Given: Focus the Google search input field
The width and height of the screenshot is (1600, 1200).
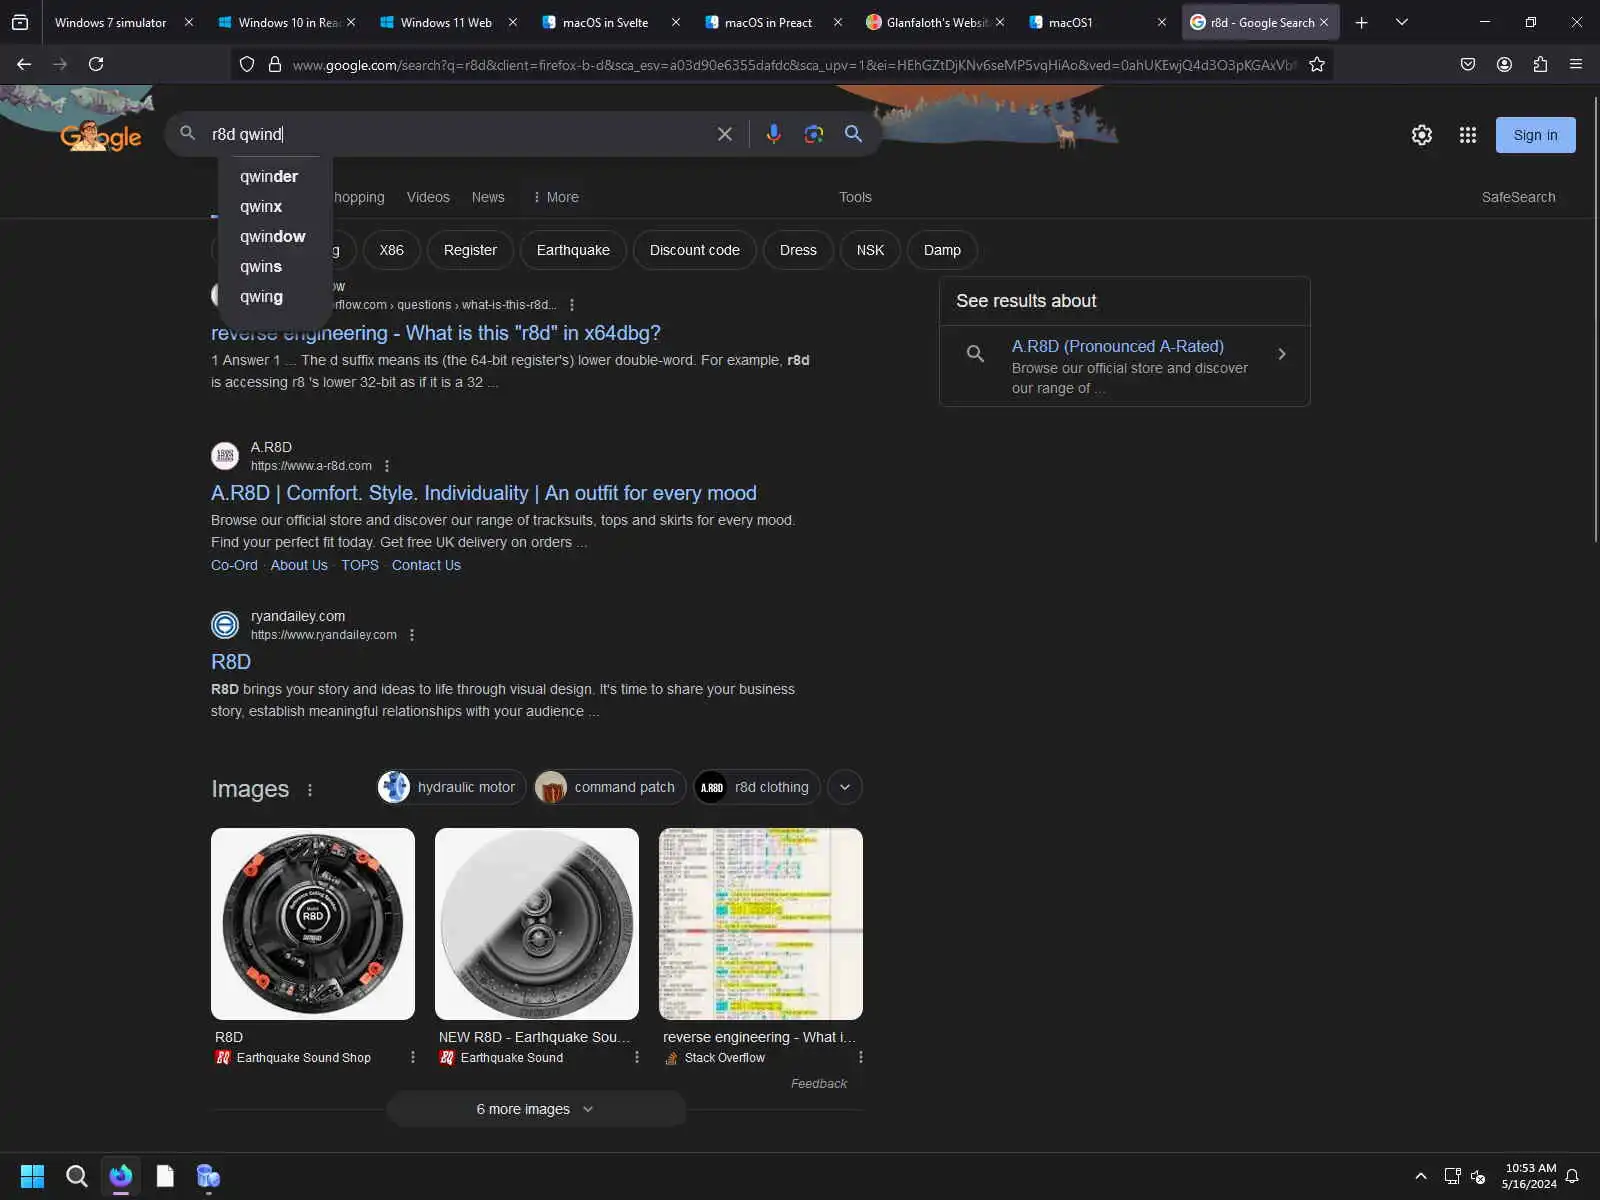Looking at the screenshot, I should [x=455, y=134].
